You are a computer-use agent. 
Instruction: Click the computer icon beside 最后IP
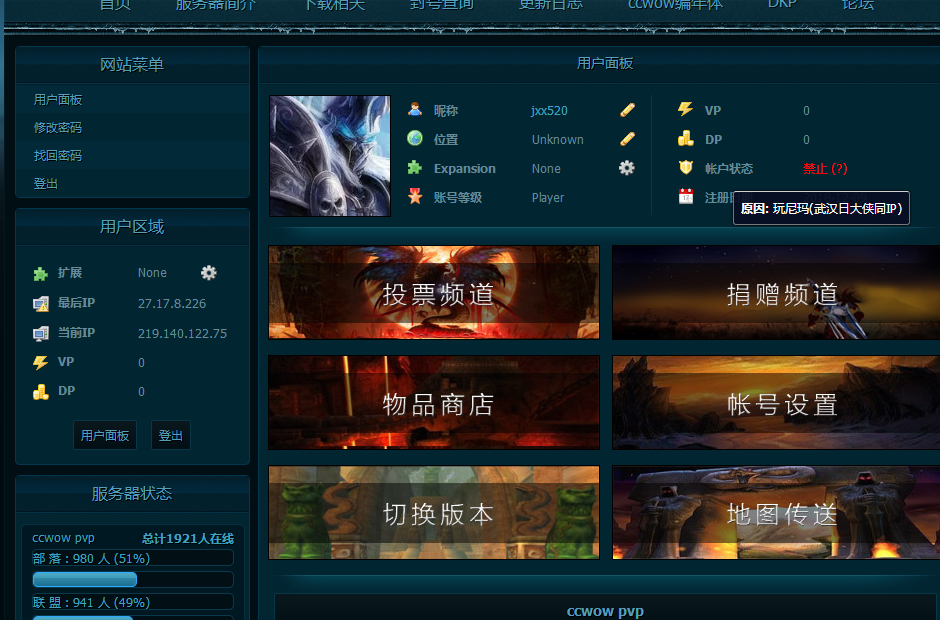40,303
